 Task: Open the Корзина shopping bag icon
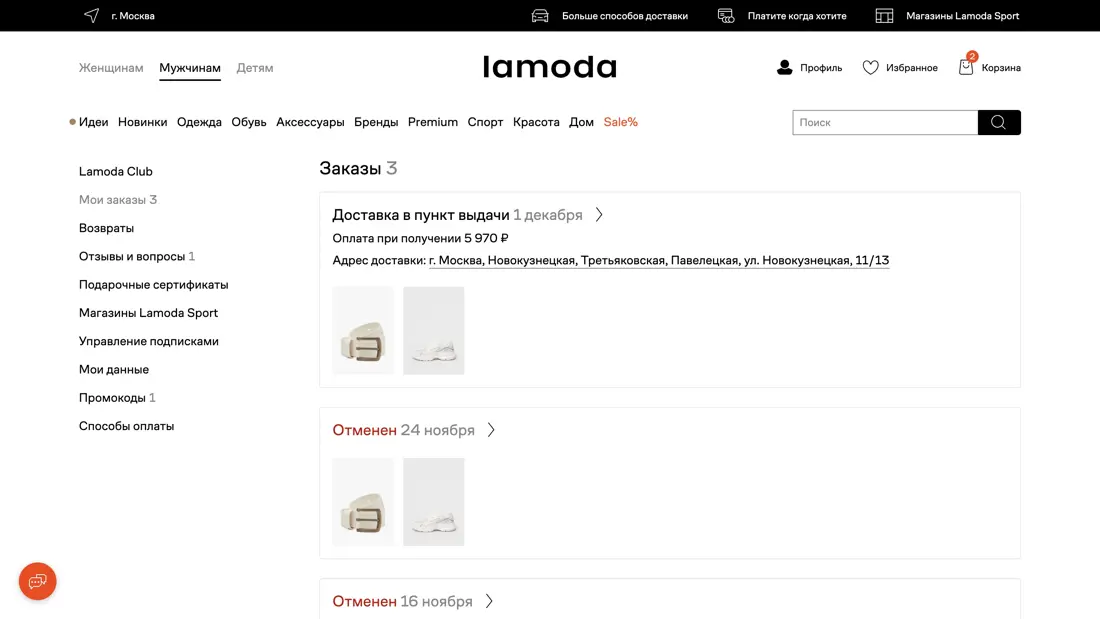pyautogui.click(x=966, y=67)
